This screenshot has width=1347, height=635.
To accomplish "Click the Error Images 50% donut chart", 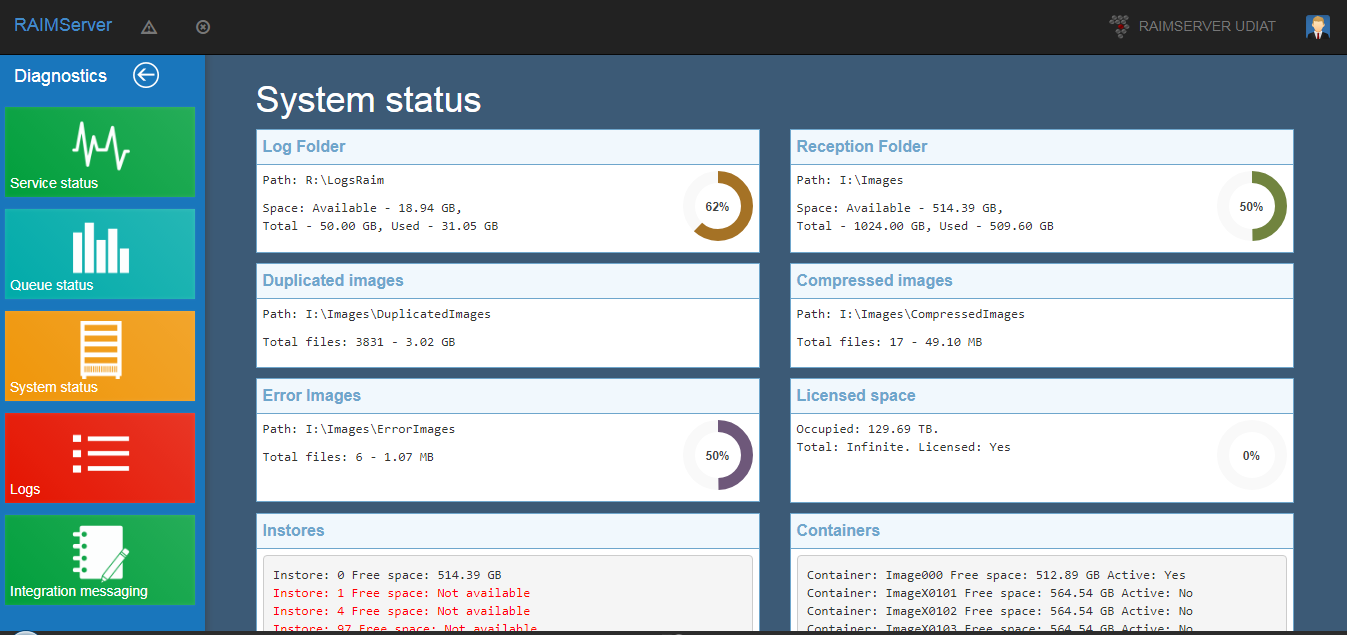I will [717, 455].
